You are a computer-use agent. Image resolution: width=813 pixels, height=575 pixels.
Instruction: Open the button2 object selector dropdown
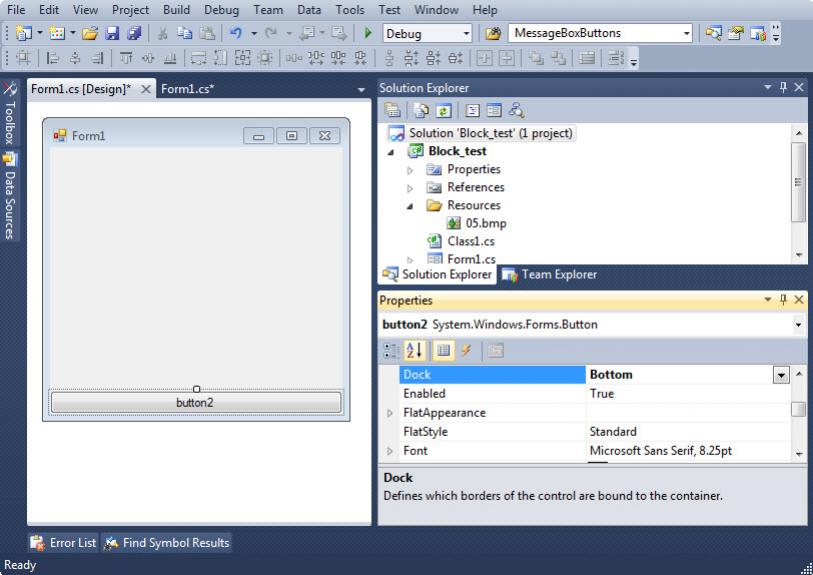(x=798, y=325)
